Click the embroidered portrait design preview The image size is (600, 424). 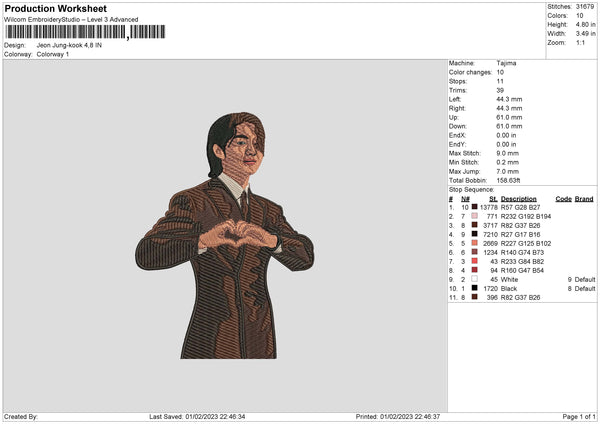[x=225, y=235]
